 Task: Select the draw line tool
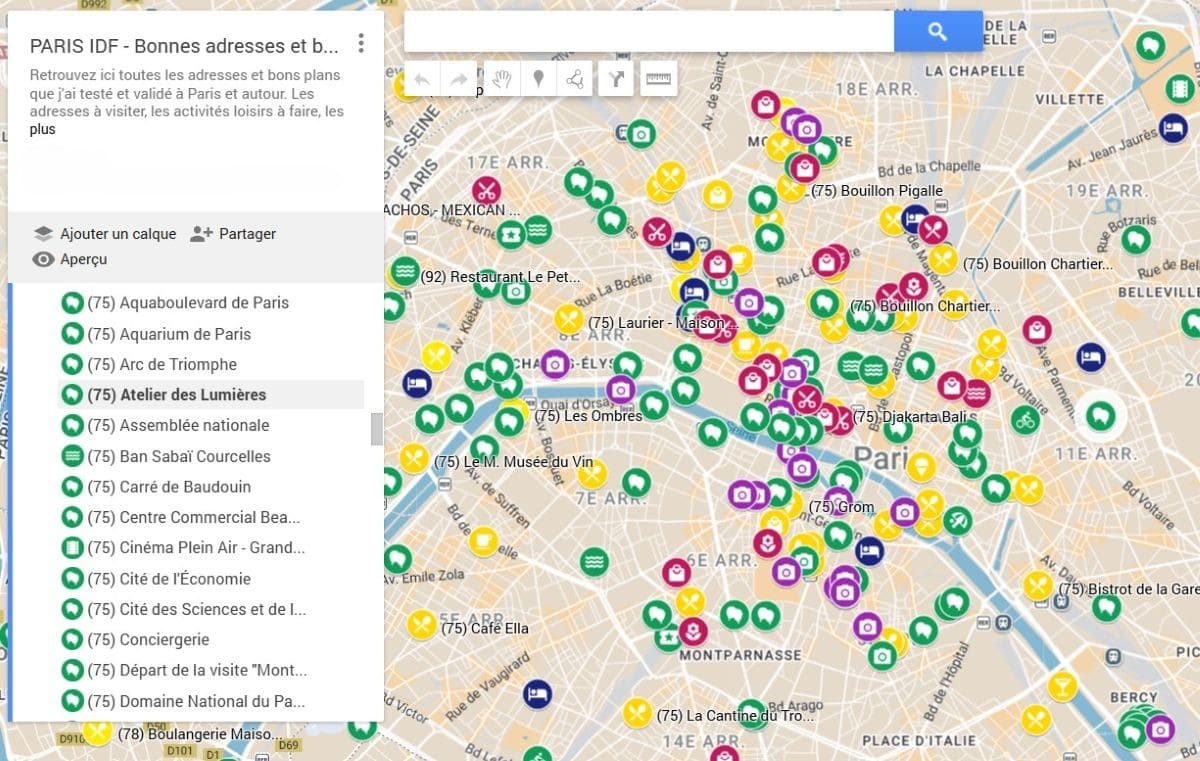pyautogui.click(x=575, y=80)
